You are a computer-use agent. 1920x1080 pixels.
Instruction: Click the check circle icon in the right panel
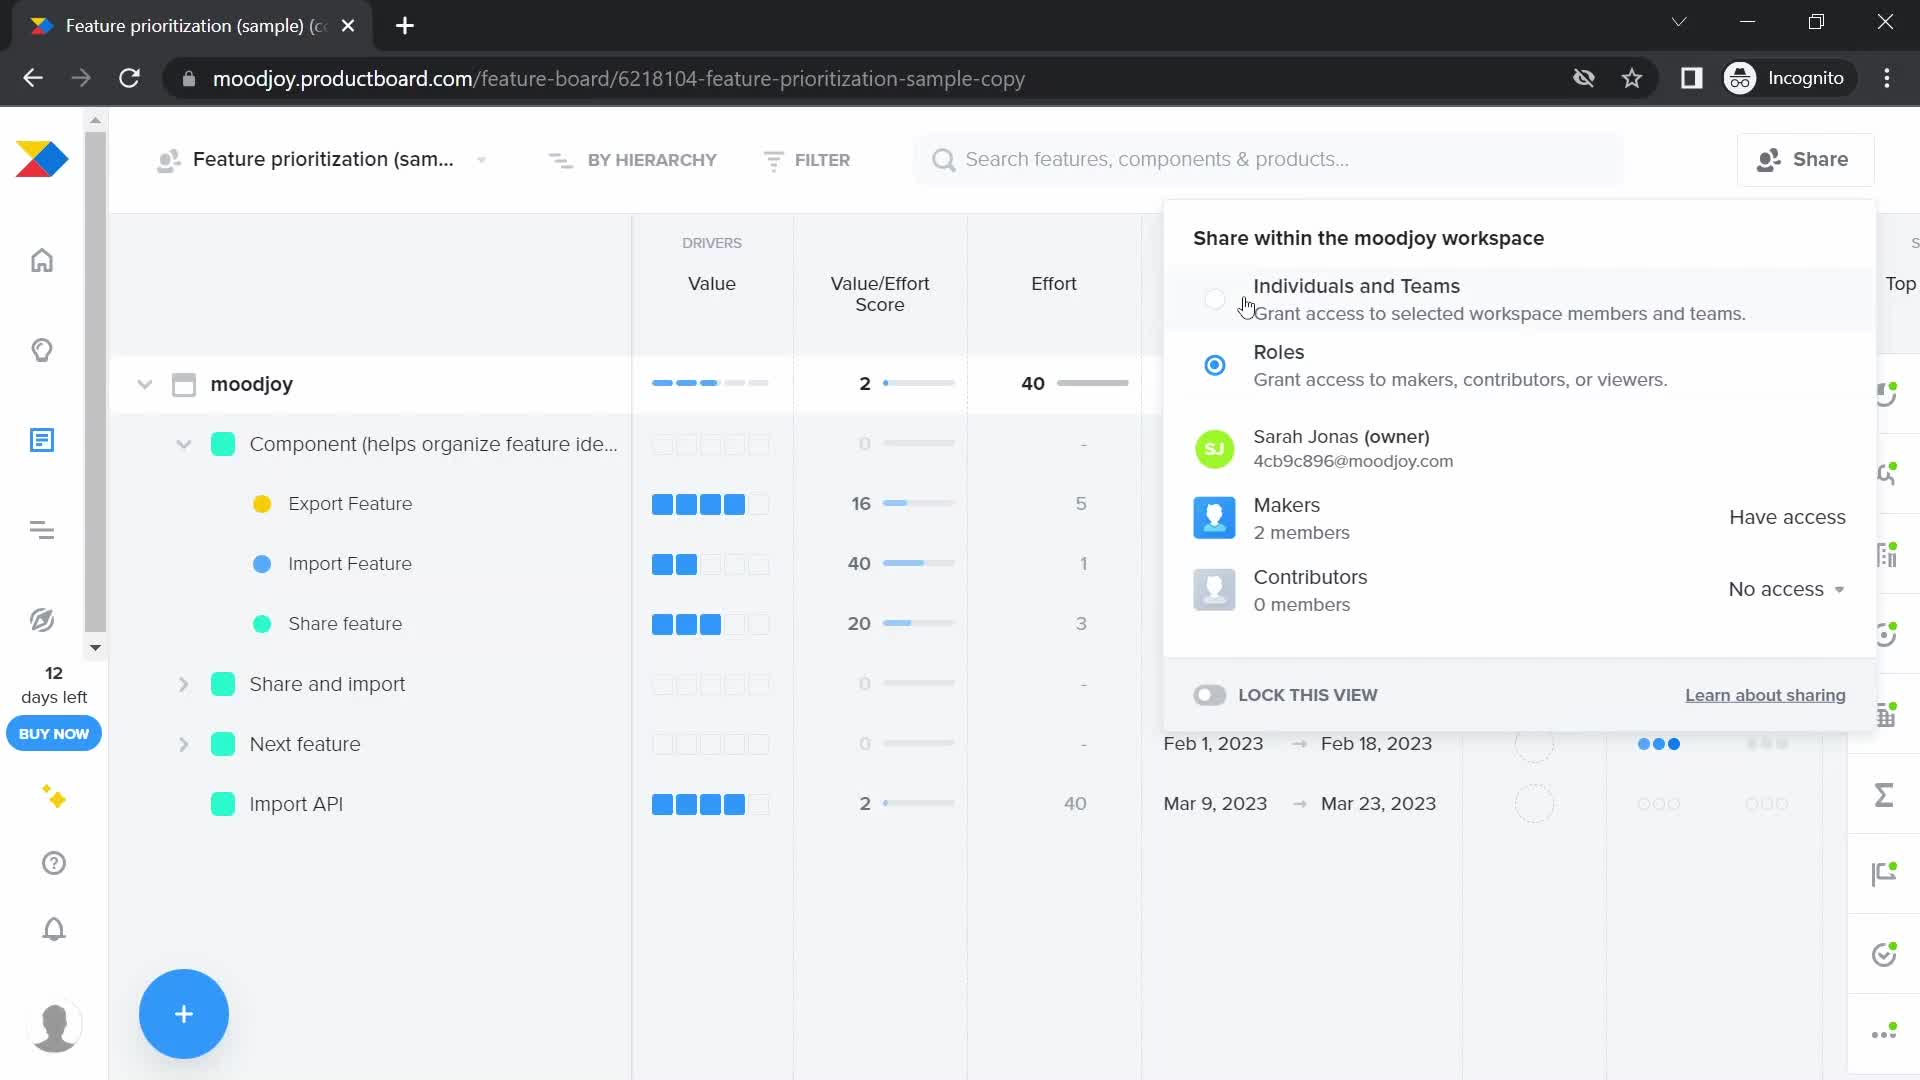(1884, 954)
